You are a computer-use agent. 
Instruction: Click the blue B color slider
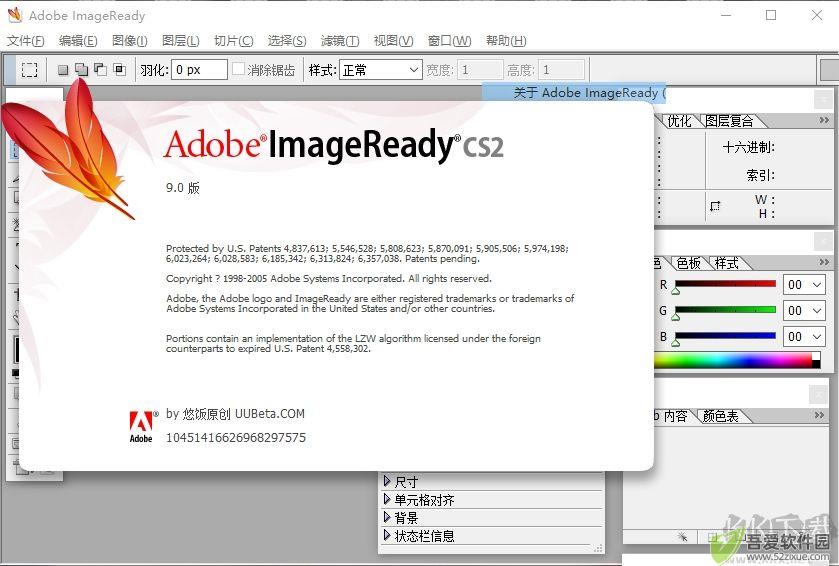(726, 335)
